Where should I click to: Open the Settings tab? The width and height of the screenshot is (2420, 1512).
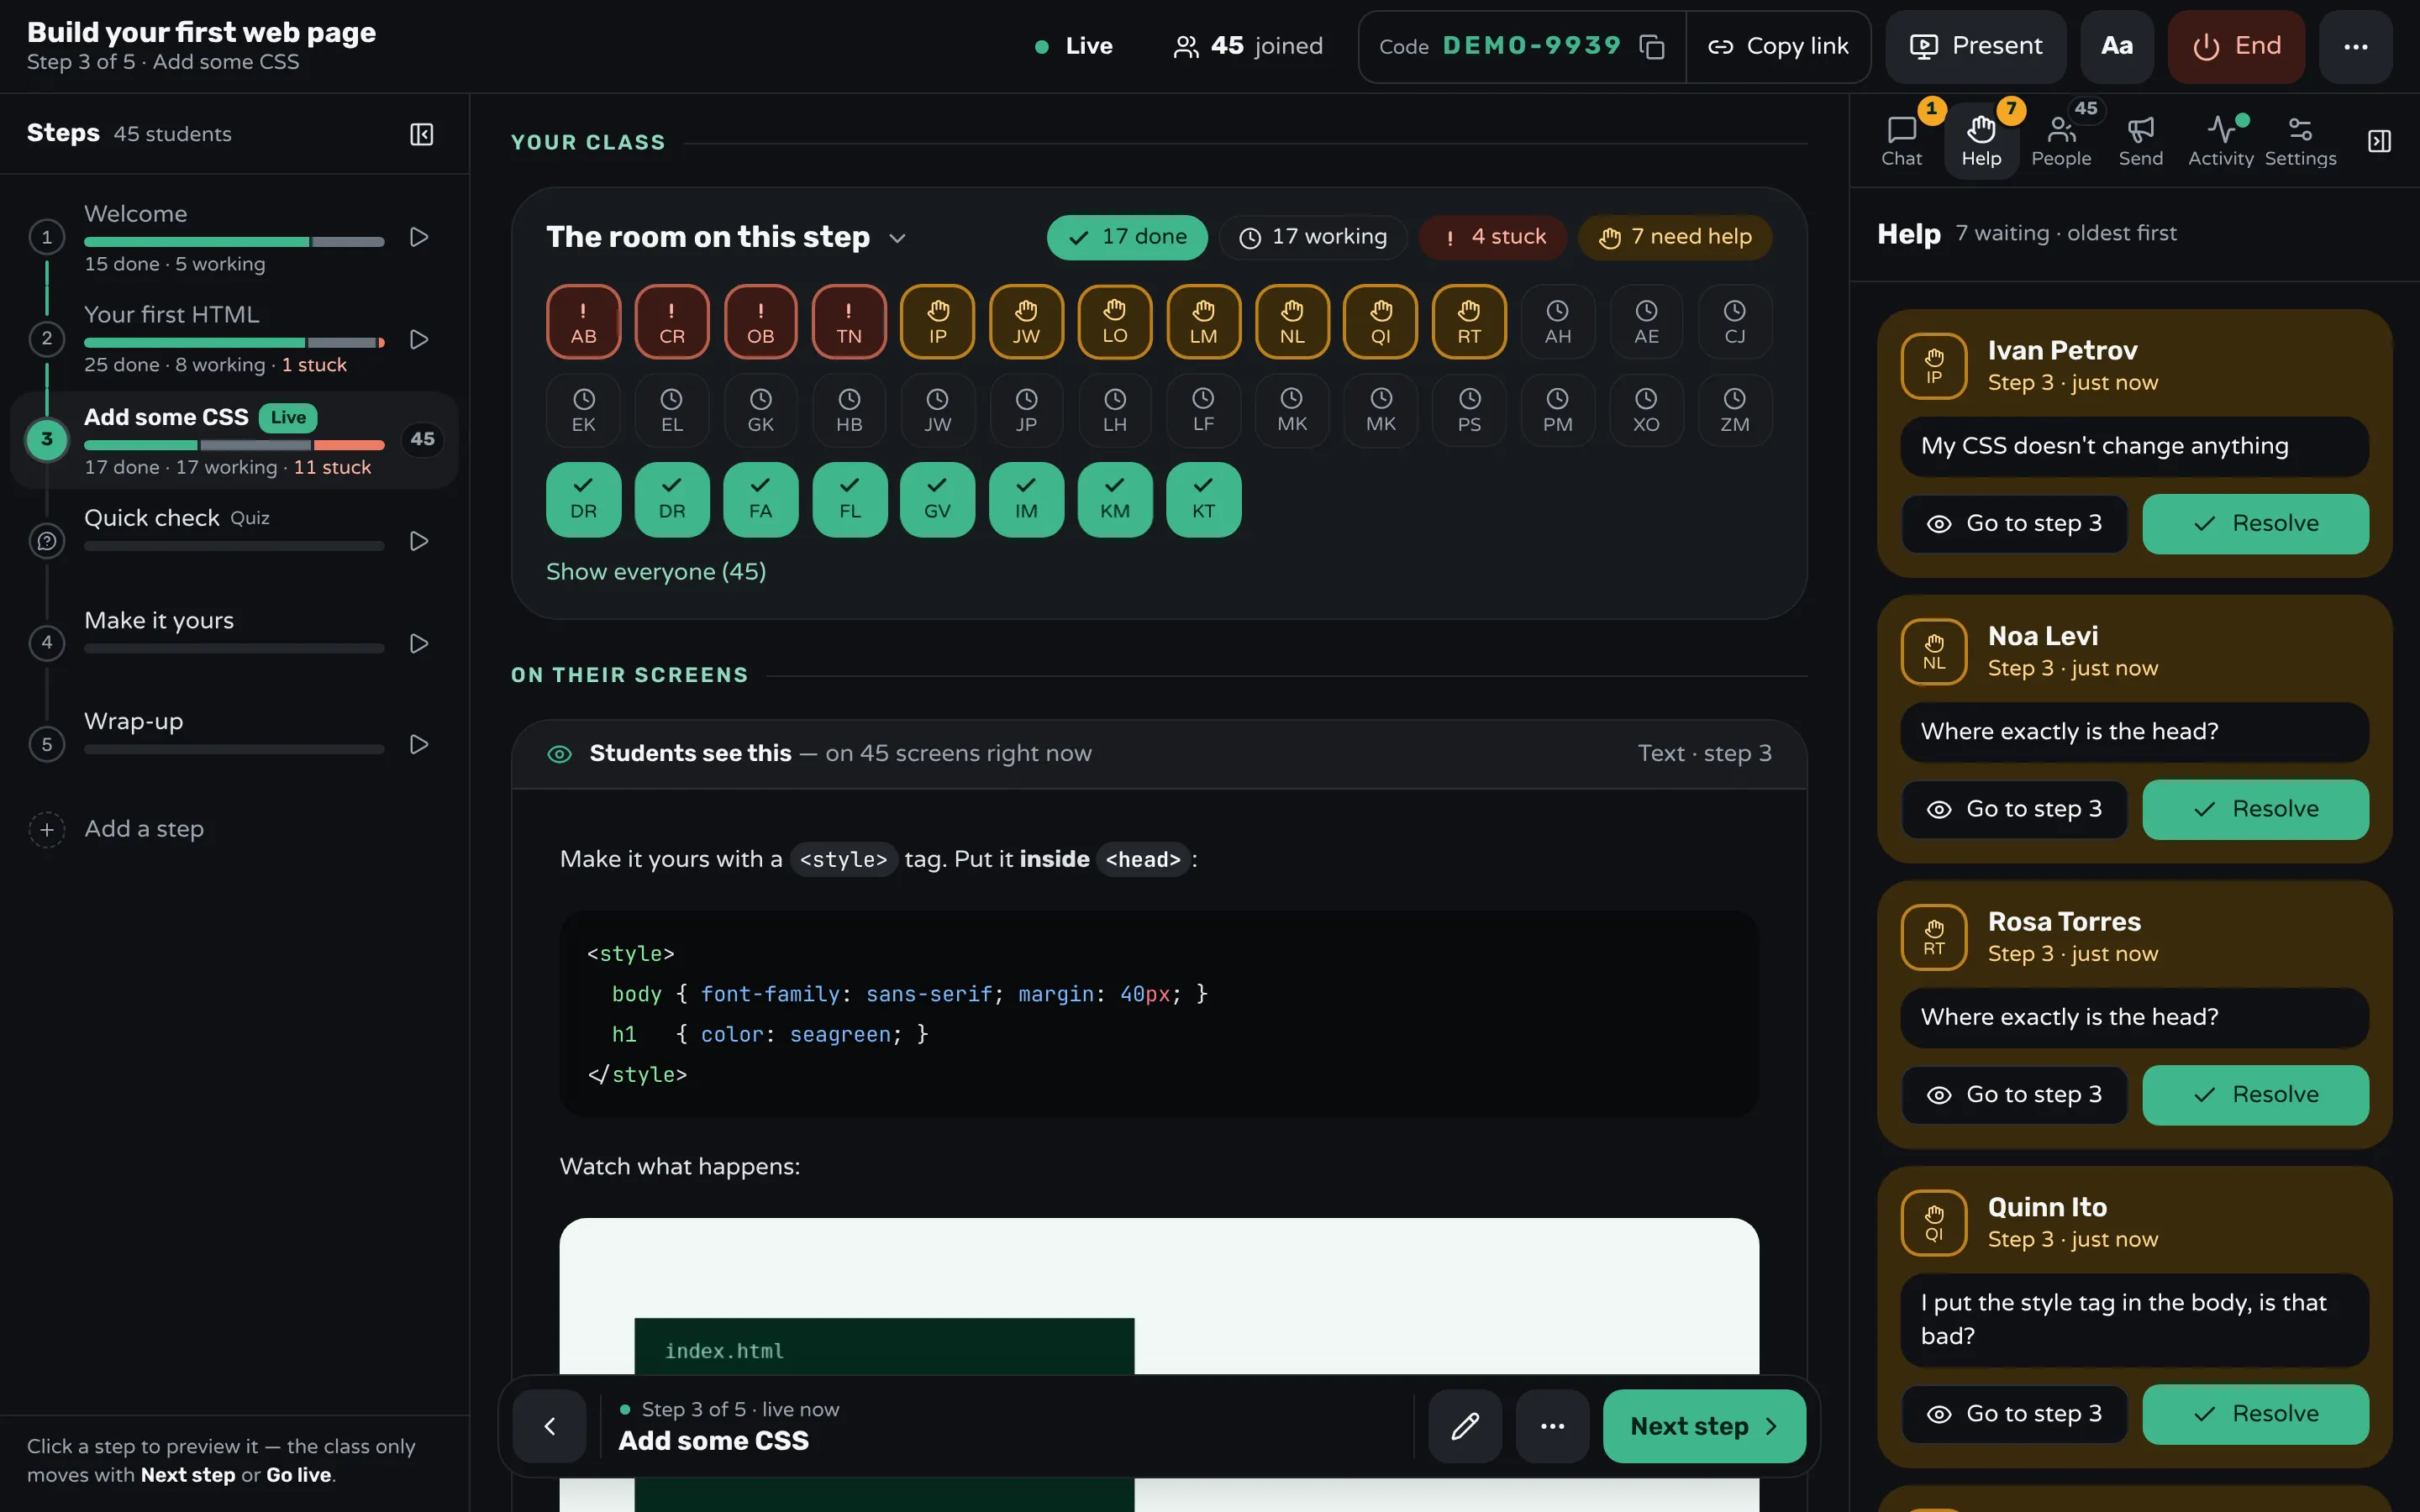click(2300, 141)
